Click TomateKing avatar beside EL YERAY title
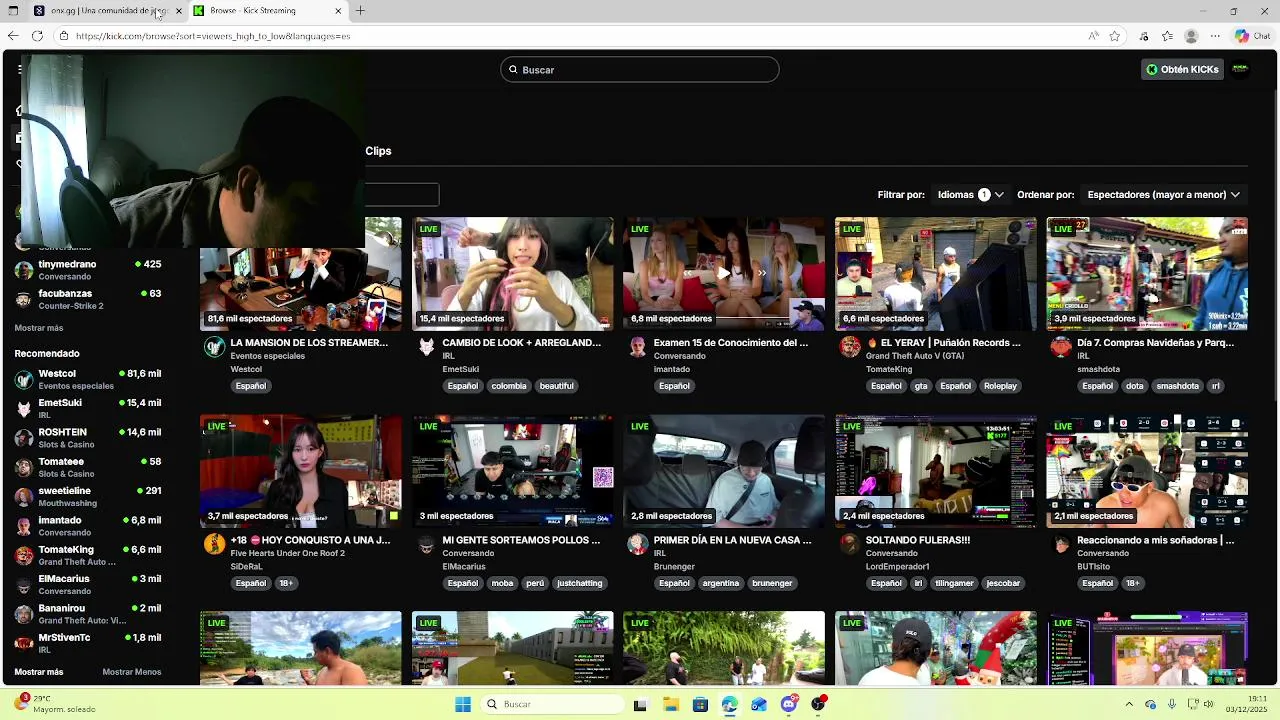 coord(850,347)
